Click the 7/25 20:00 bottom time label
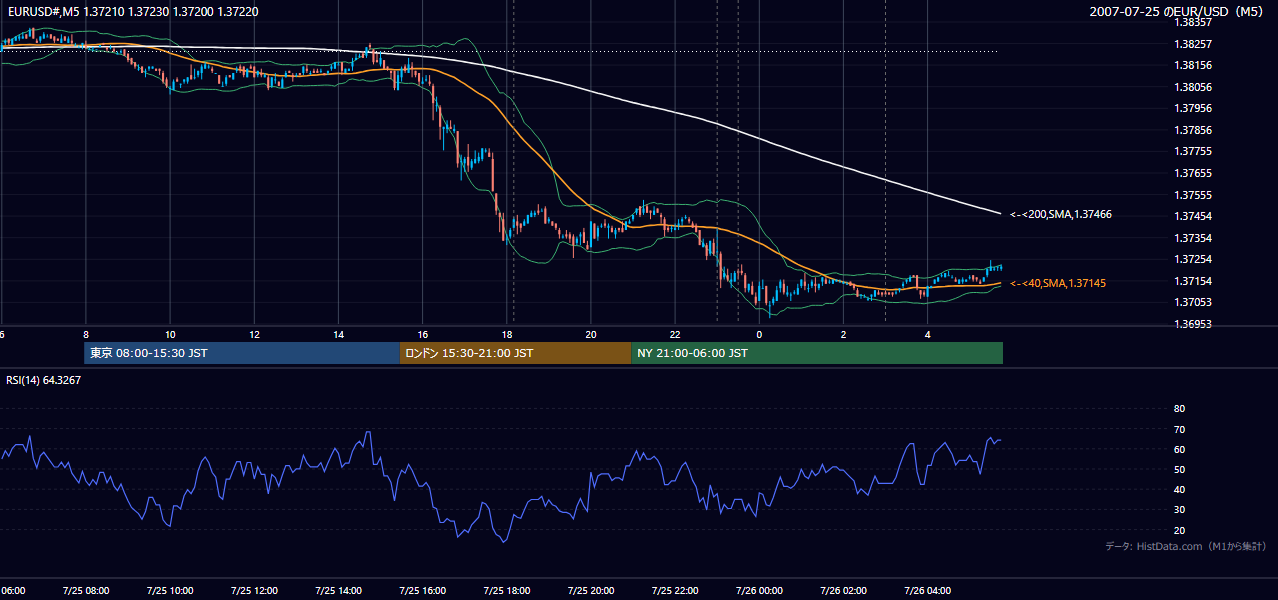This screenshot has height=600, width=1278. click(x=591, y=590)
